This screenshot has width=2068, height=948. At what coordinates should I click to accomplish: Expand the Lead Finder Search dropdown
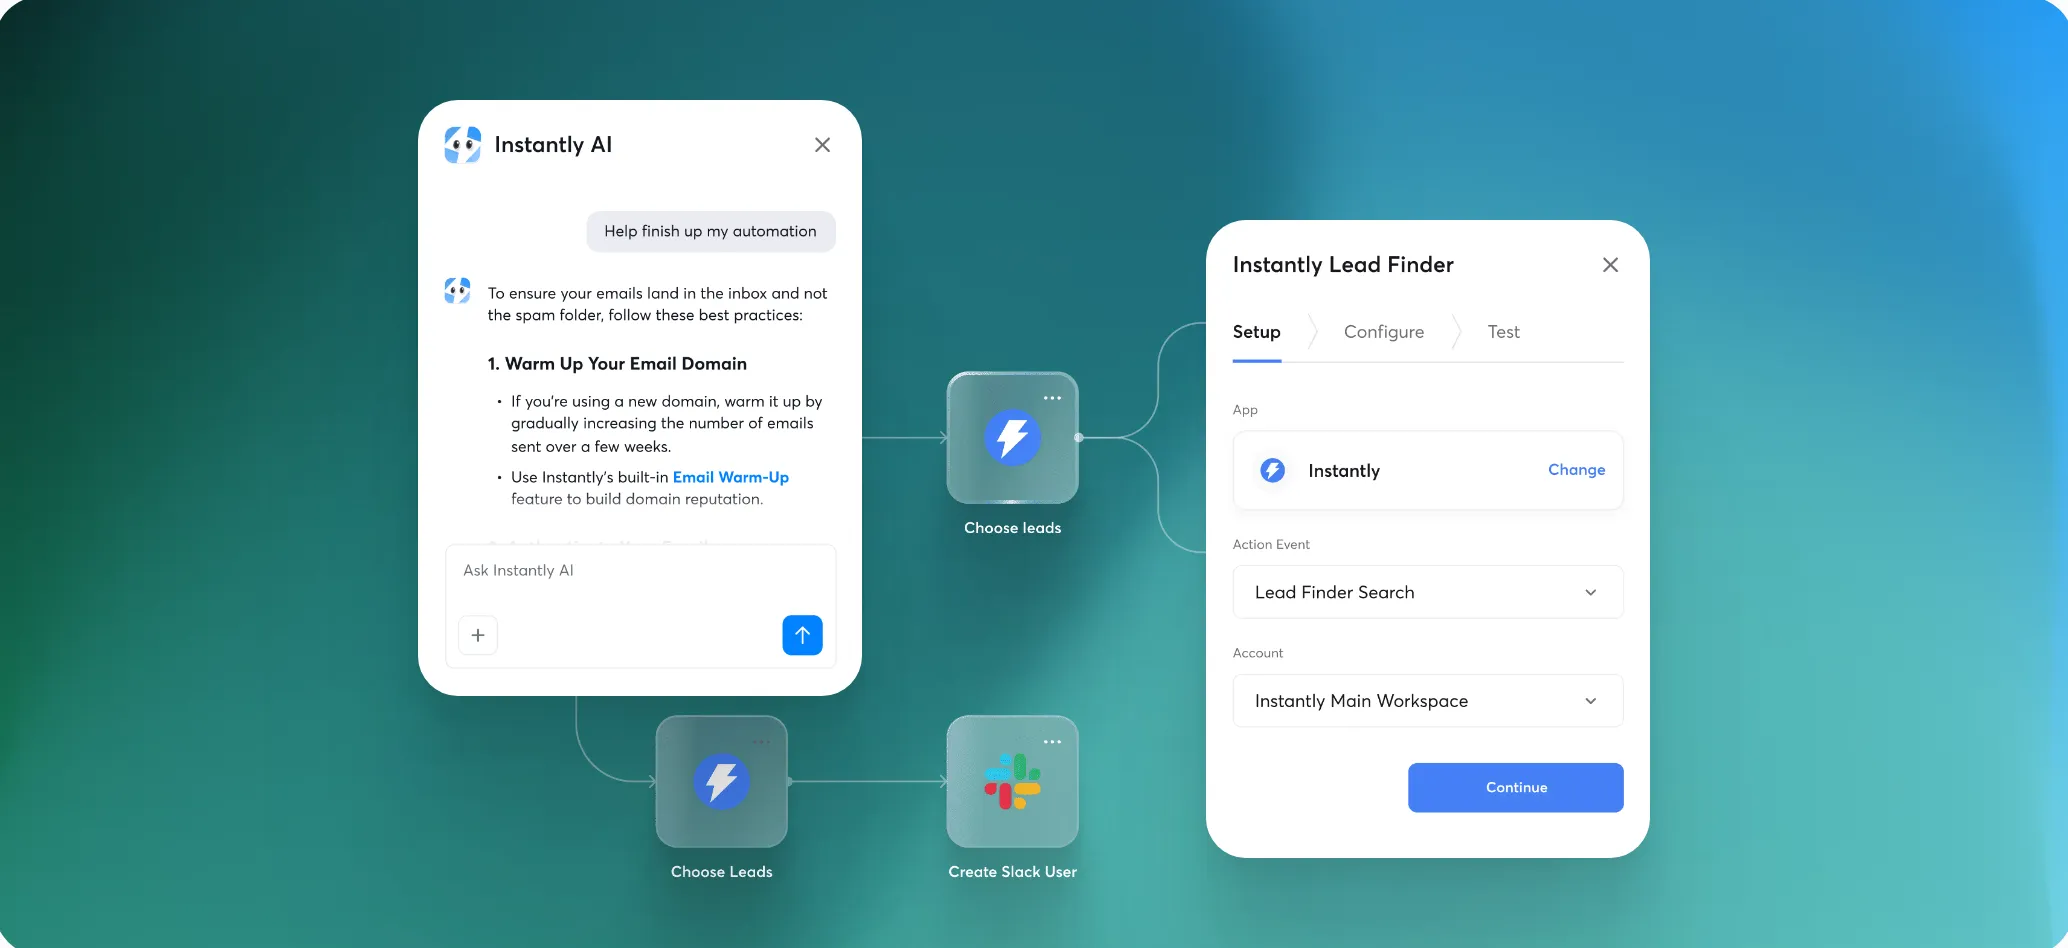[x=1428, y=592]
